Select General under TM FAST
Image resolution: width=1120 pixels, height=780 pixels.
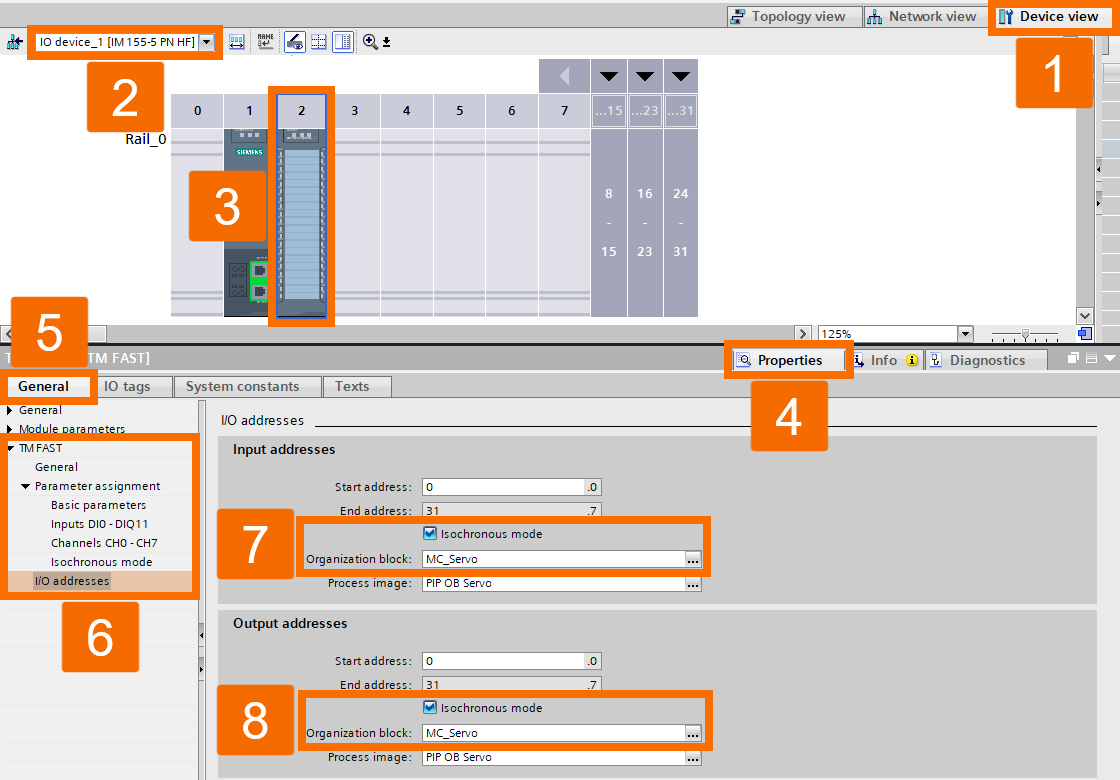point(56,467)
